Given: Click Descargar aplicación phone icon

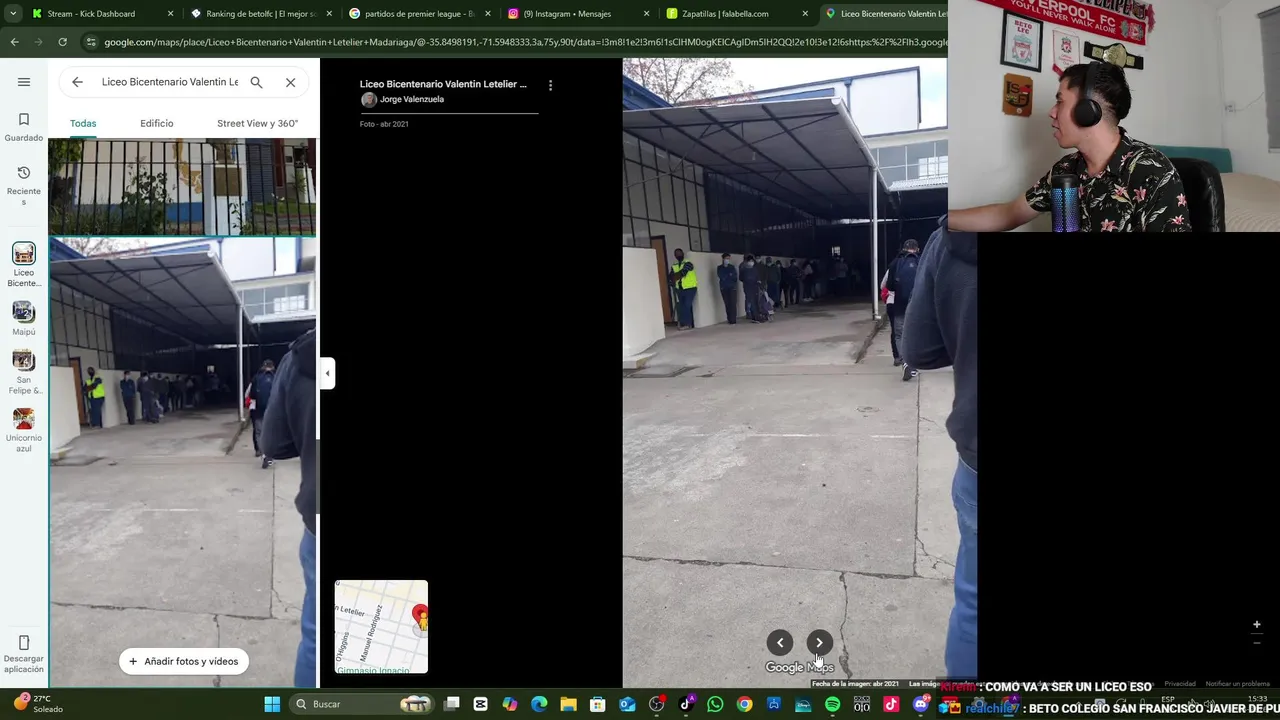Looking at the screenshot, I should [x=24, y=643].
